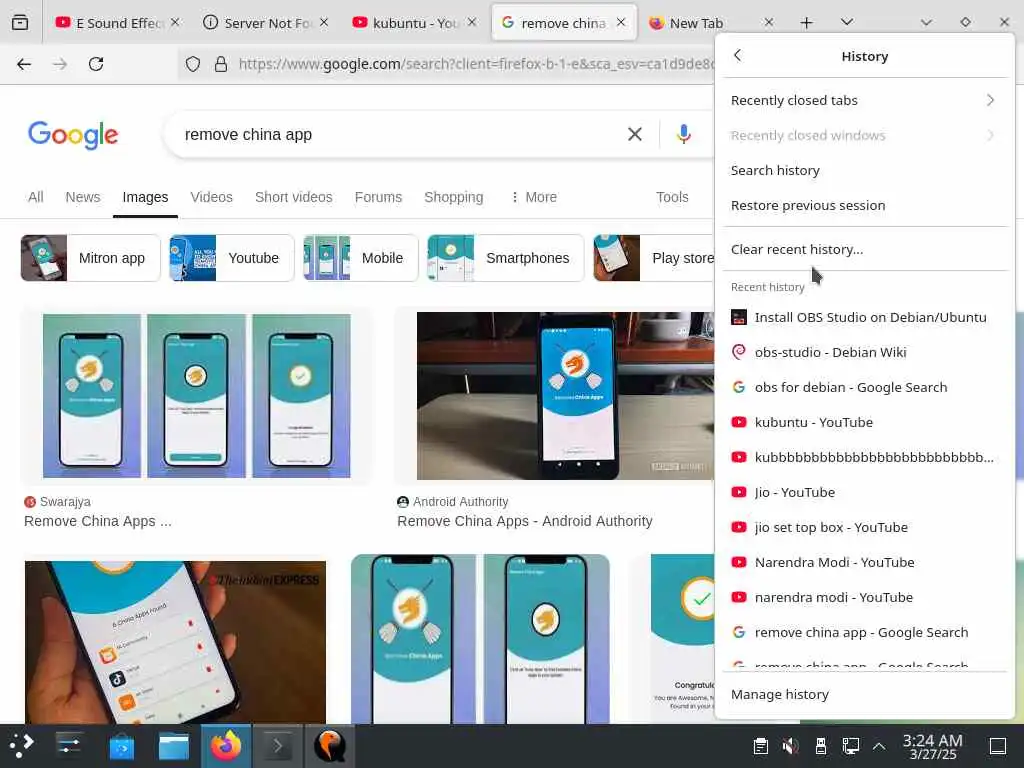Select the Short videos filter
Image resolution: width=1024 pixels, height=768 pixels.
[293, 197]
